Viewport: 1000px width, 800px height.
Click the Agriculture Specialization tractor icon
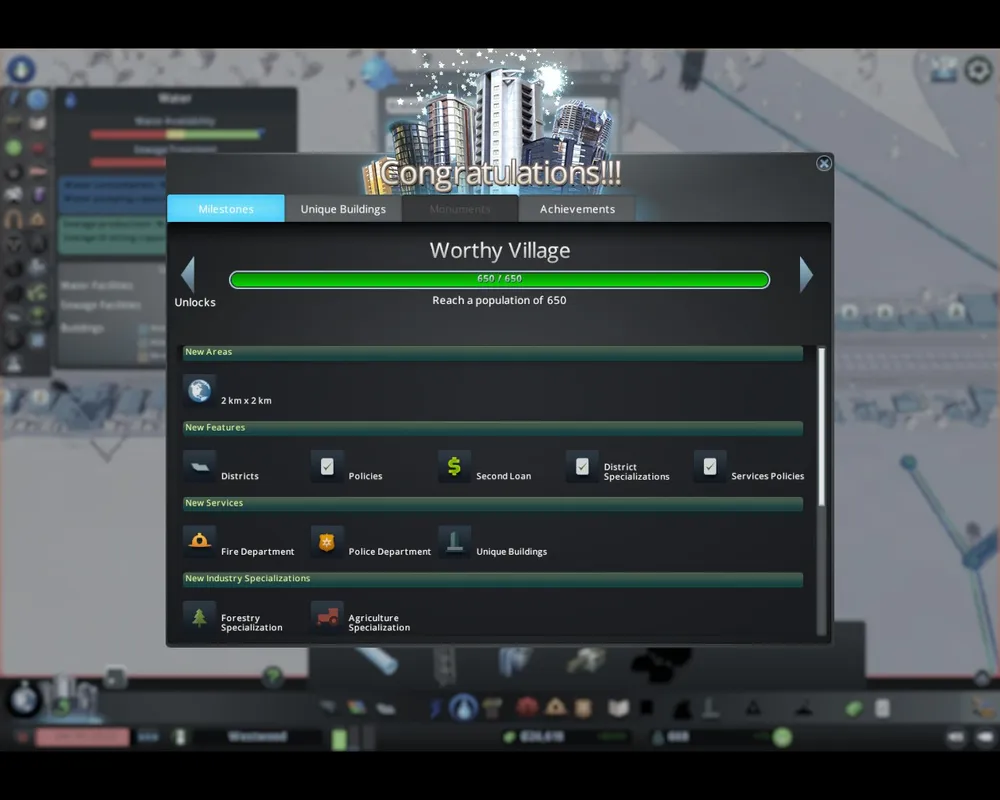point(327,617)
